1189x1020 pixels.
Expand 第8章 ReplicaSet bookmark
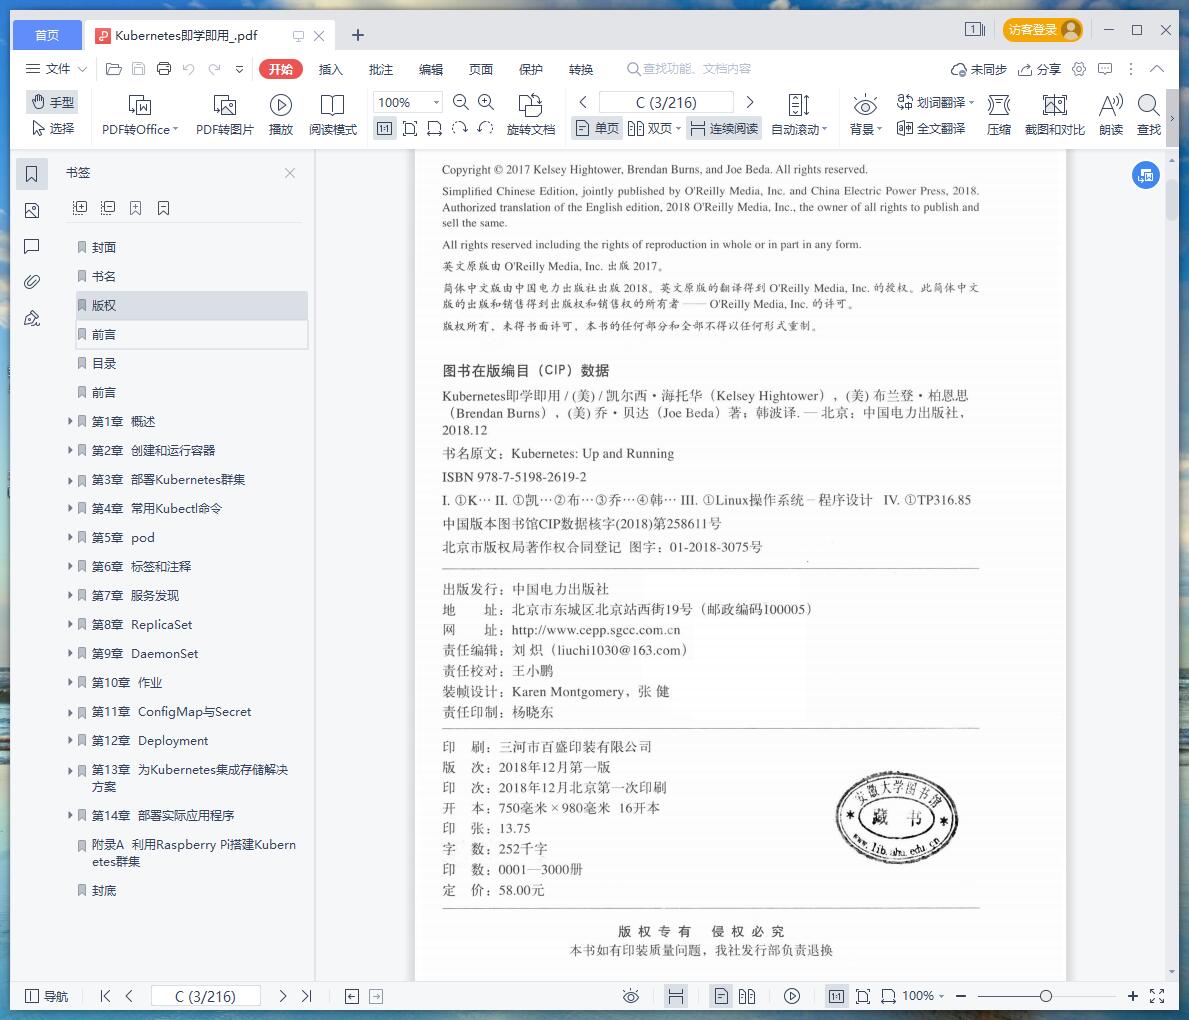coord(71,624)
